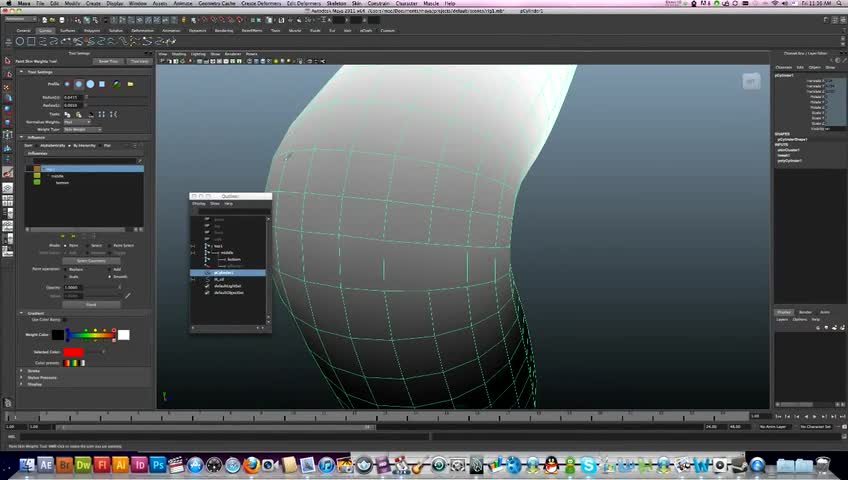The image size is (848, 480).
Task: Open Photoshop from the dock
Action: coord(157,465)
